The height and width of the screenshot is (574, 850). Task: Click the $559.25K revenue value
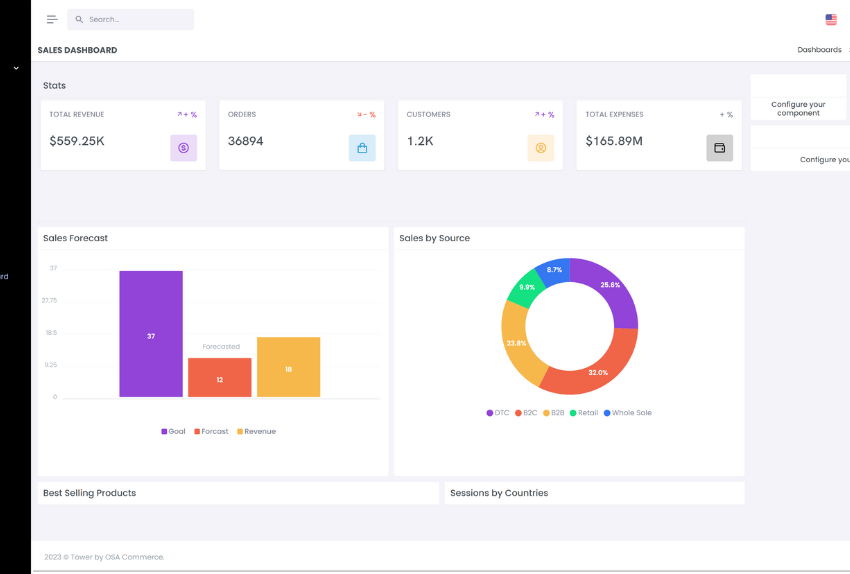(x=77, y=141)
